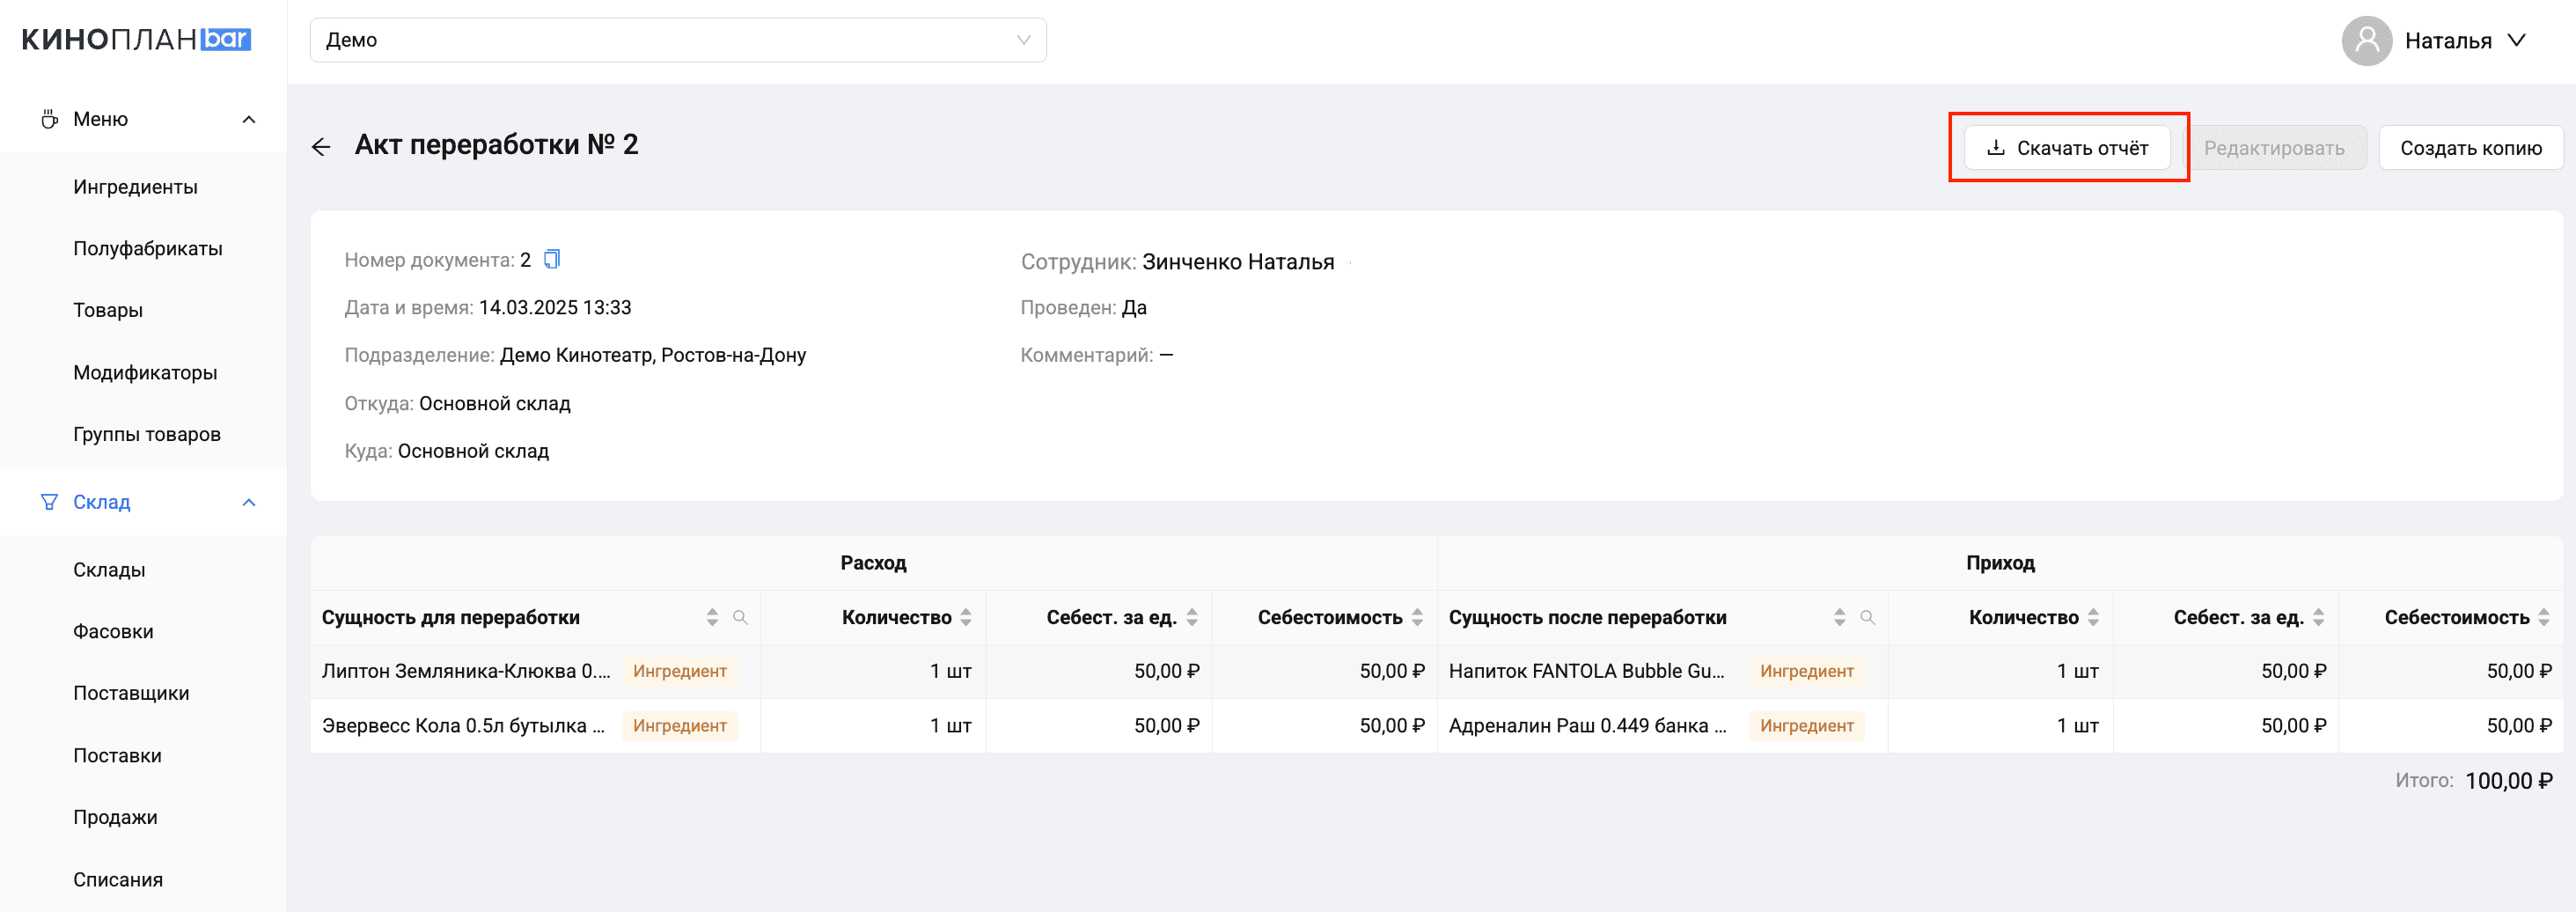This screenshot has width=2576, height=912.
Task: Sort Приход Себест. за ед. column
Action: [x=2318, y=617]
